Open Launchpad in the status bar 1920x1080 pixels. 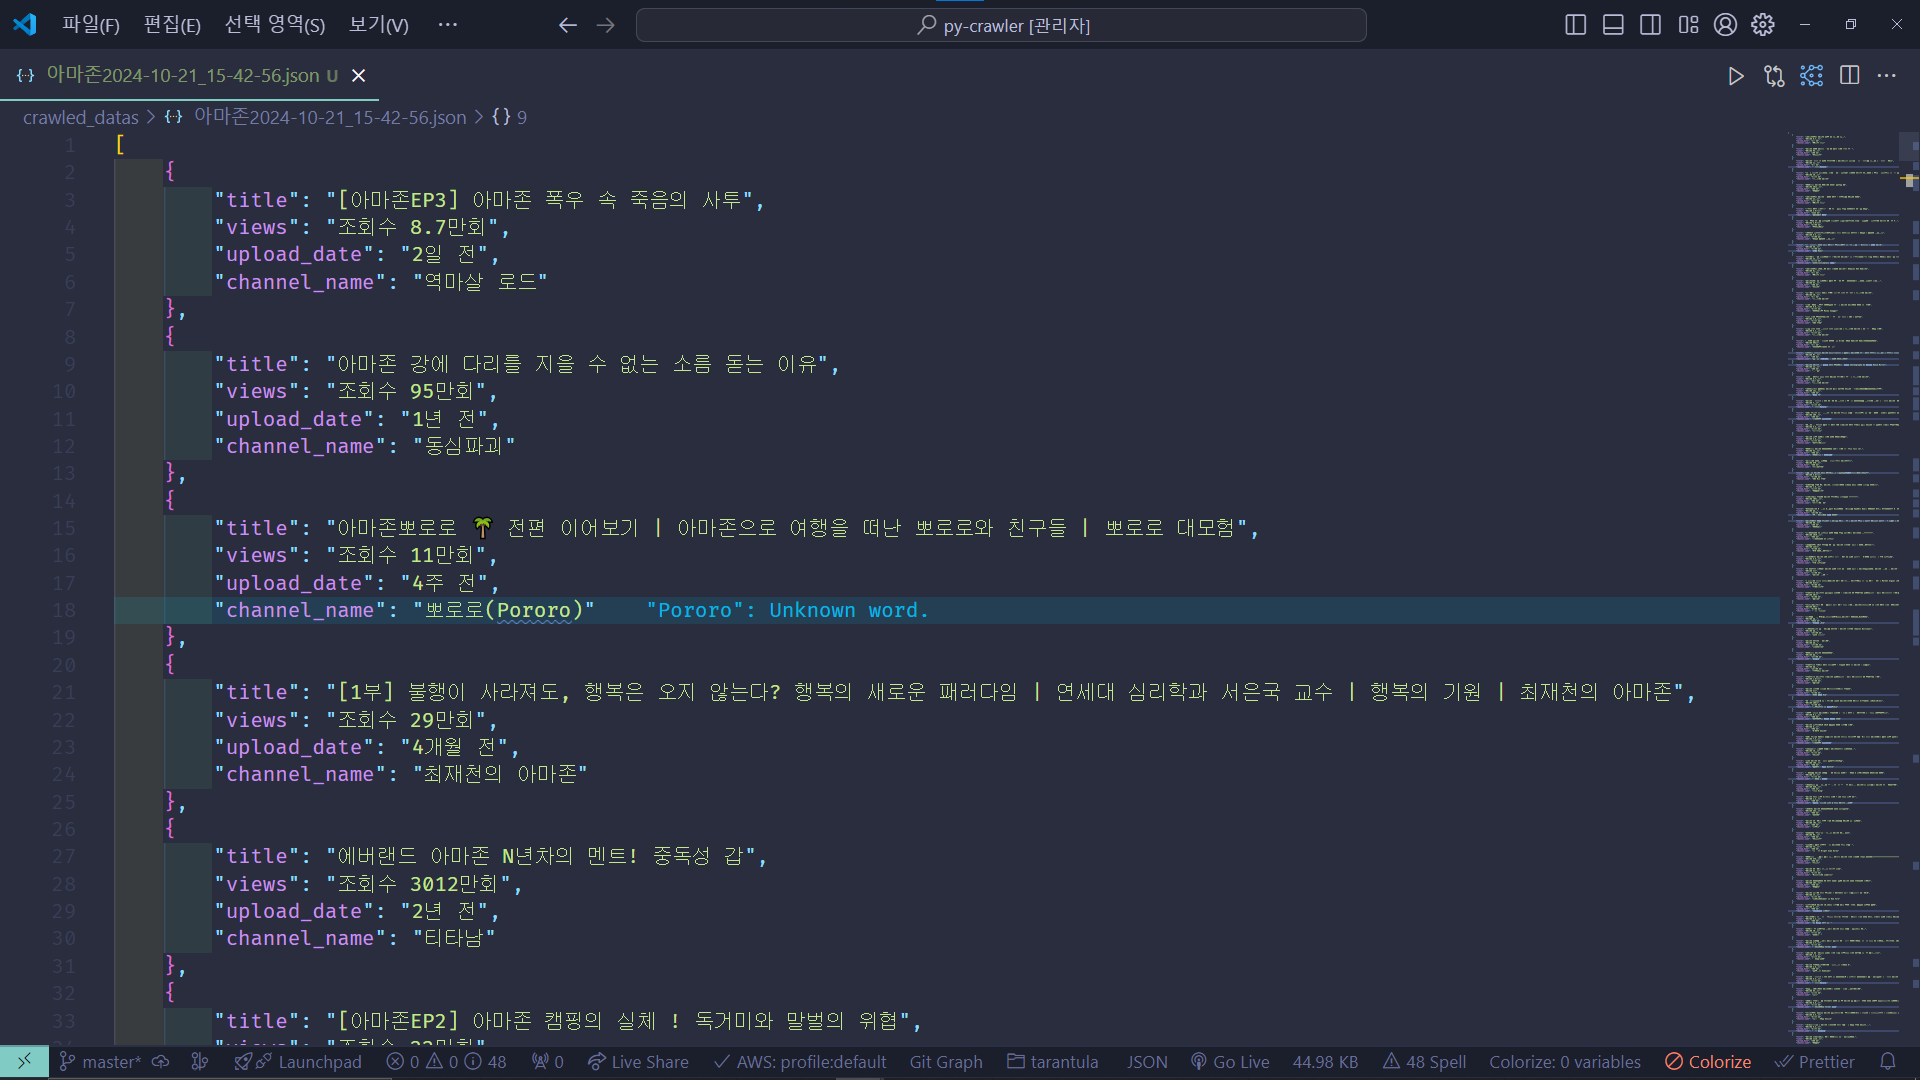(298, 1062)
